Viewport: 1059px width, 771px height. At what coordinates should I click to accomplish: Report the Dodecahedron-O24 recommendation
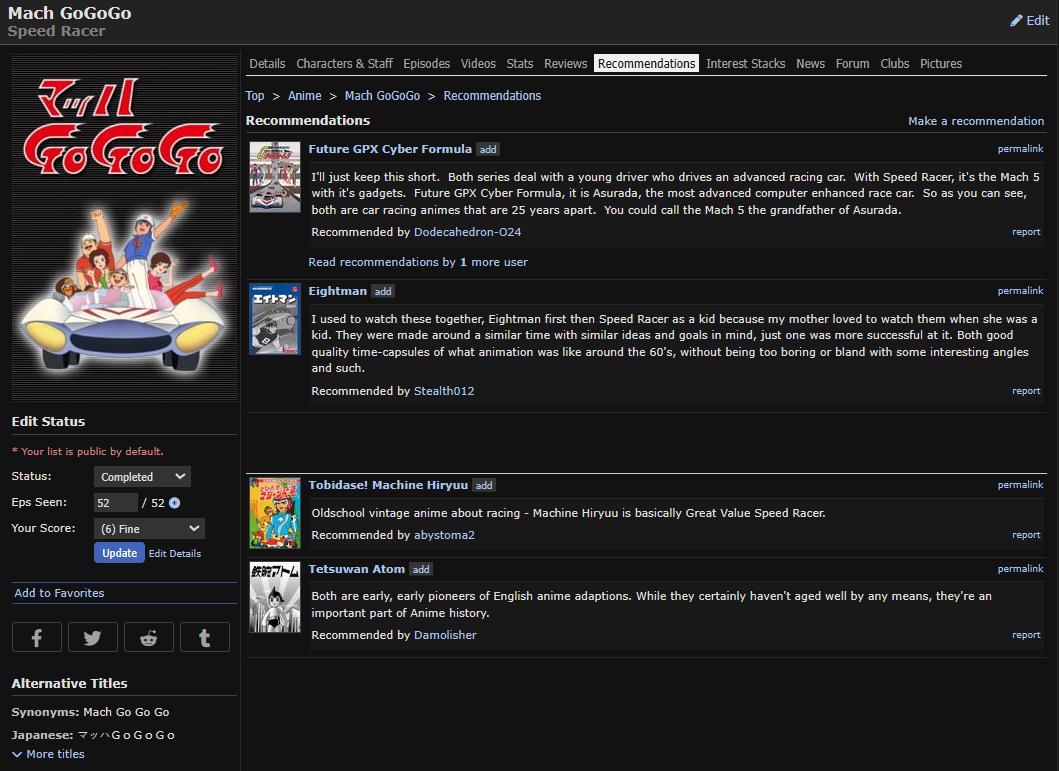point(1026,232)
